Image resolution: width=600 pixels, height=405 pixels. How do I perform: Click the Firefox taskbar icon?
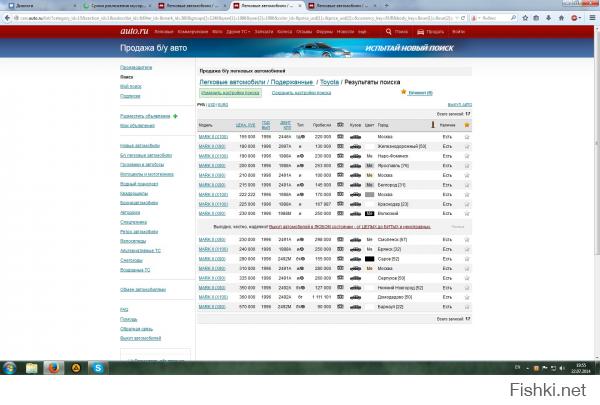[54, 368]
